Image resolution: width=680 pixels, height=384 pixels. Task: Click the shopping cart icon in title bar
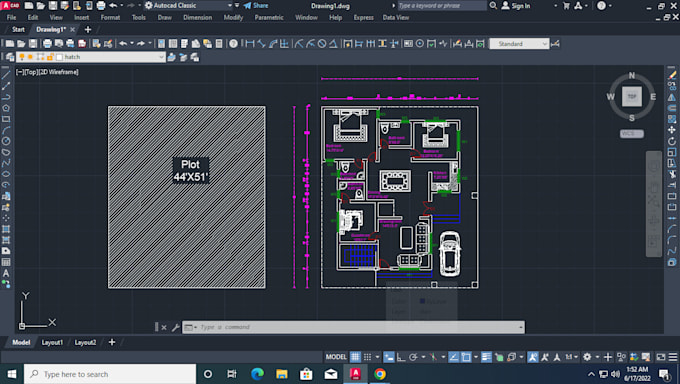click(x=566, y=6)
